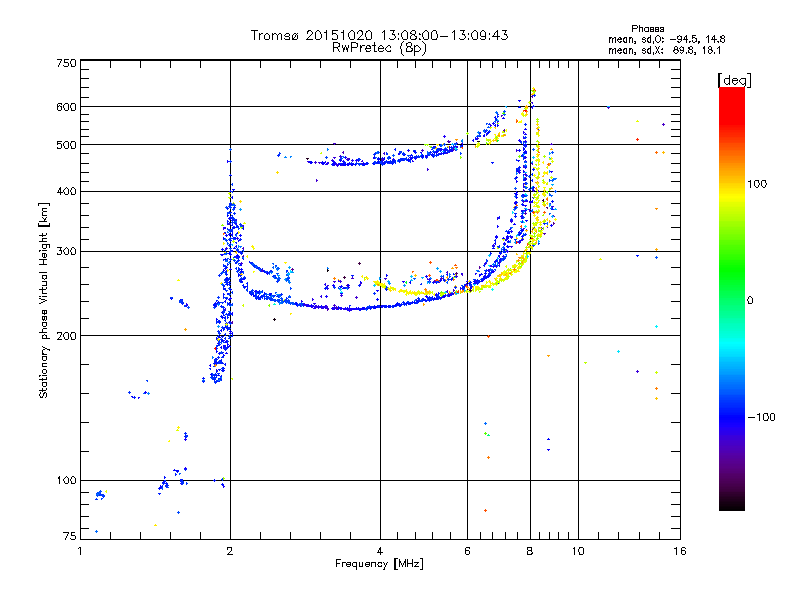The width and height of the screenshot is (800, 600).
Task: Click the "Phases" heading text
Action: click(647, 29)
